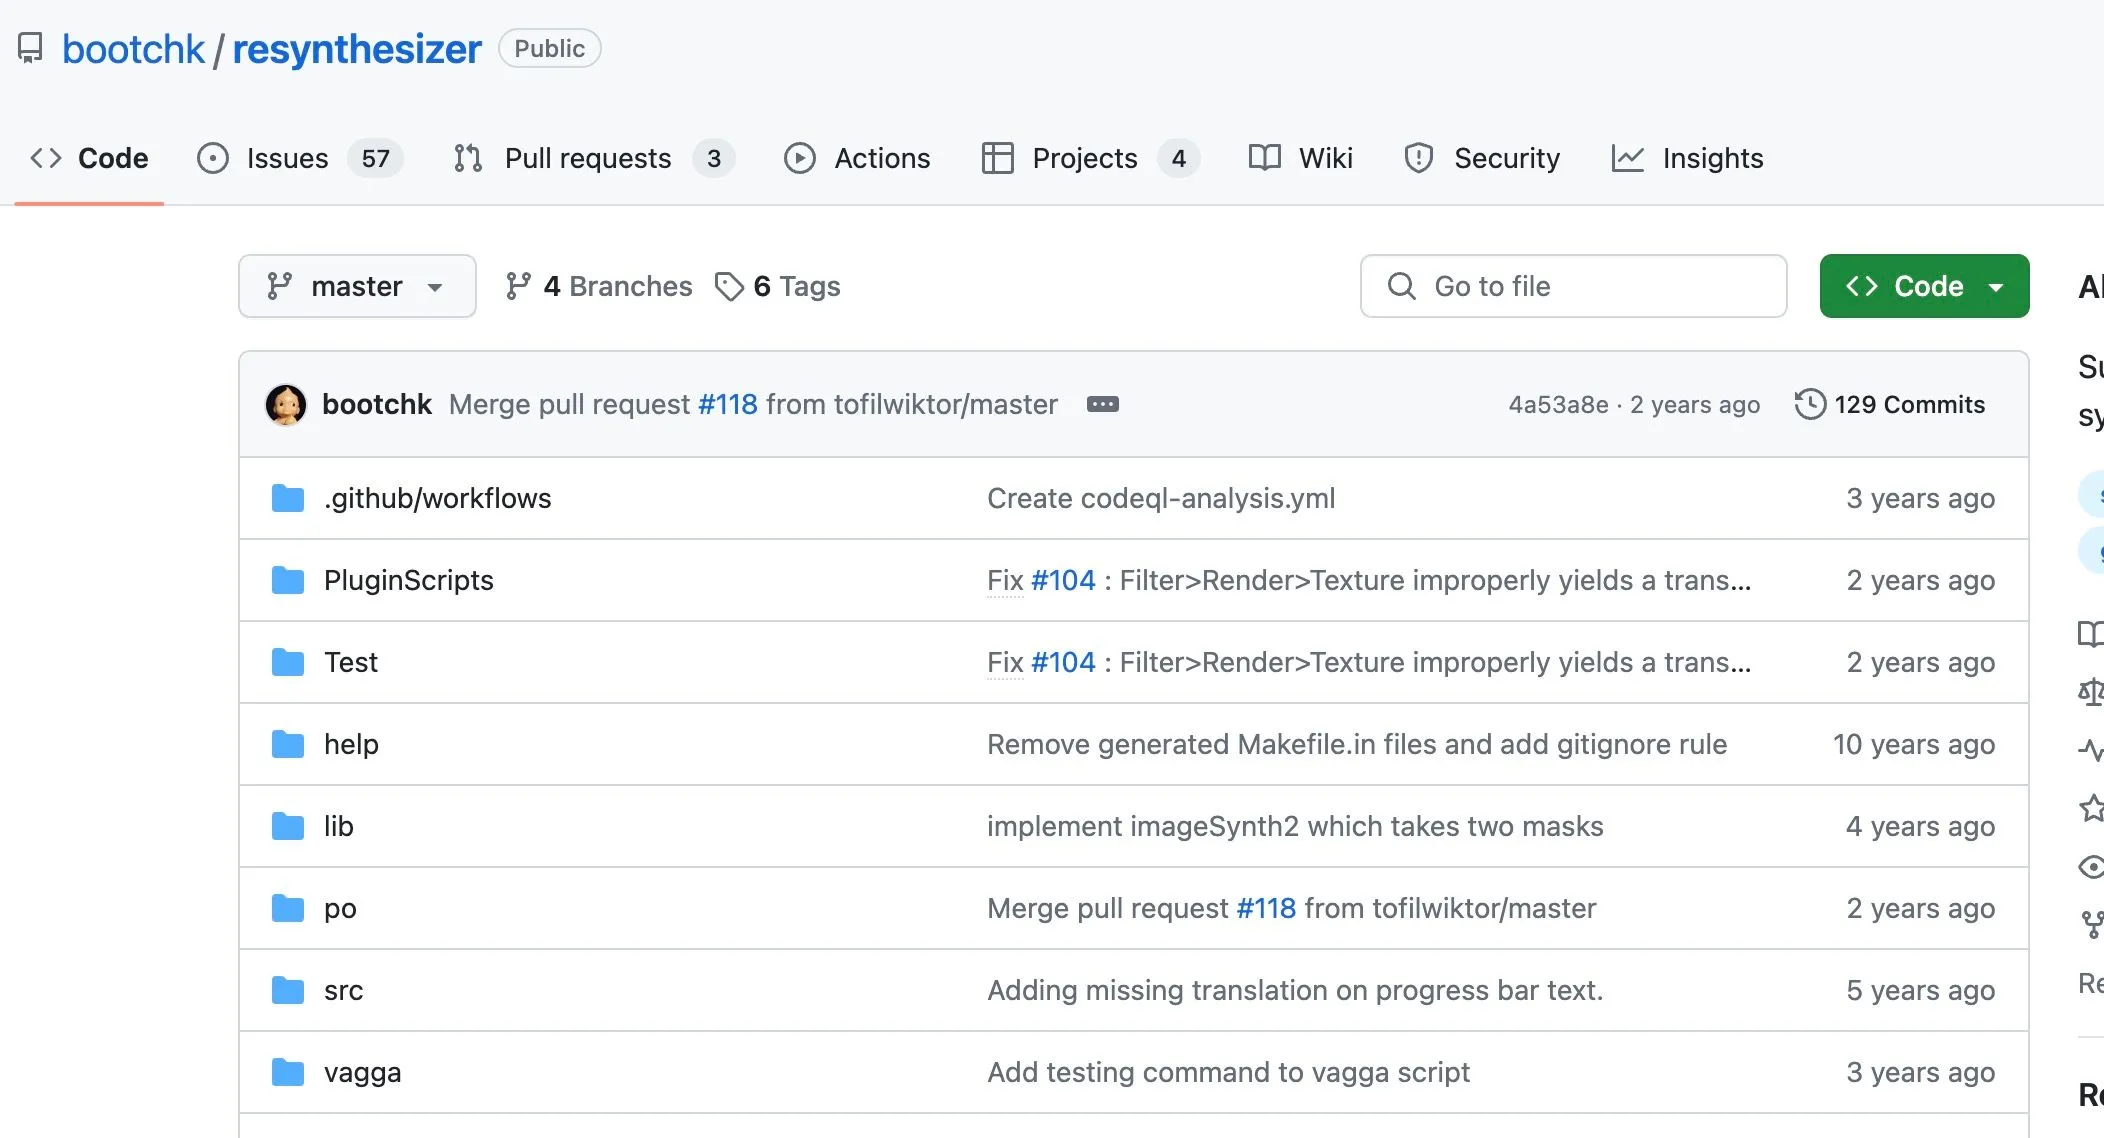The width and height of the screenshot is (2104, 1138).
Task: Click the folder icon for lib
Action: pyautogui.click(x=288, y=826)
